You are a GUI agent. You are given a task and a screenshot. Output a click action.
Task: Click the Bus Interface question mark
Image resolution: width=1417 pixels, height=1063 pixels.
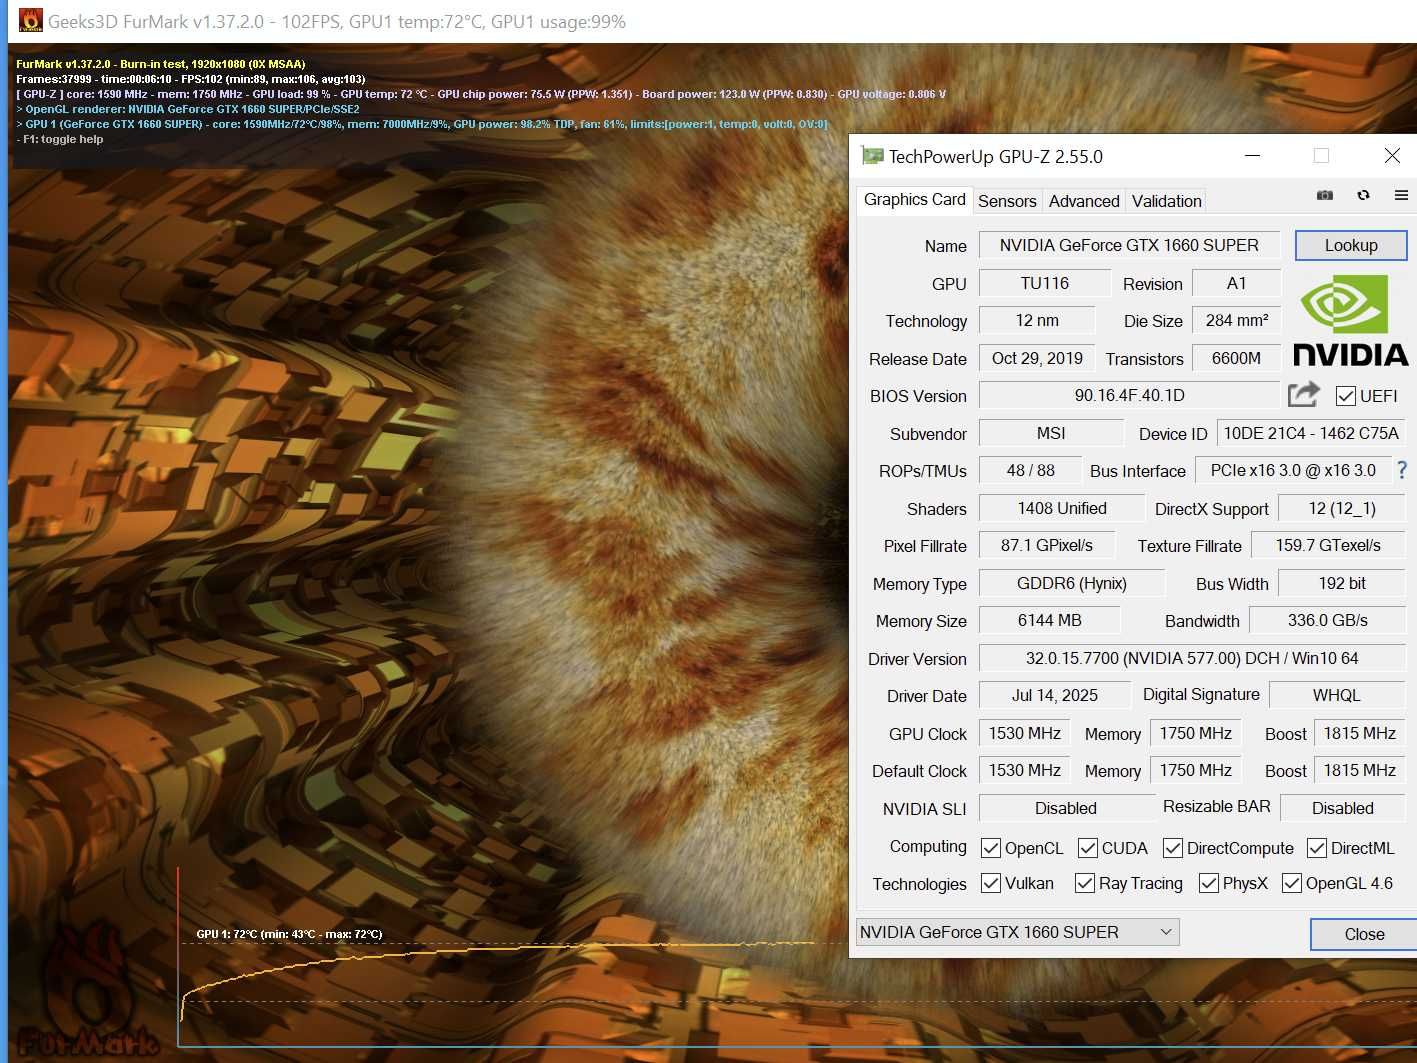1402,470
